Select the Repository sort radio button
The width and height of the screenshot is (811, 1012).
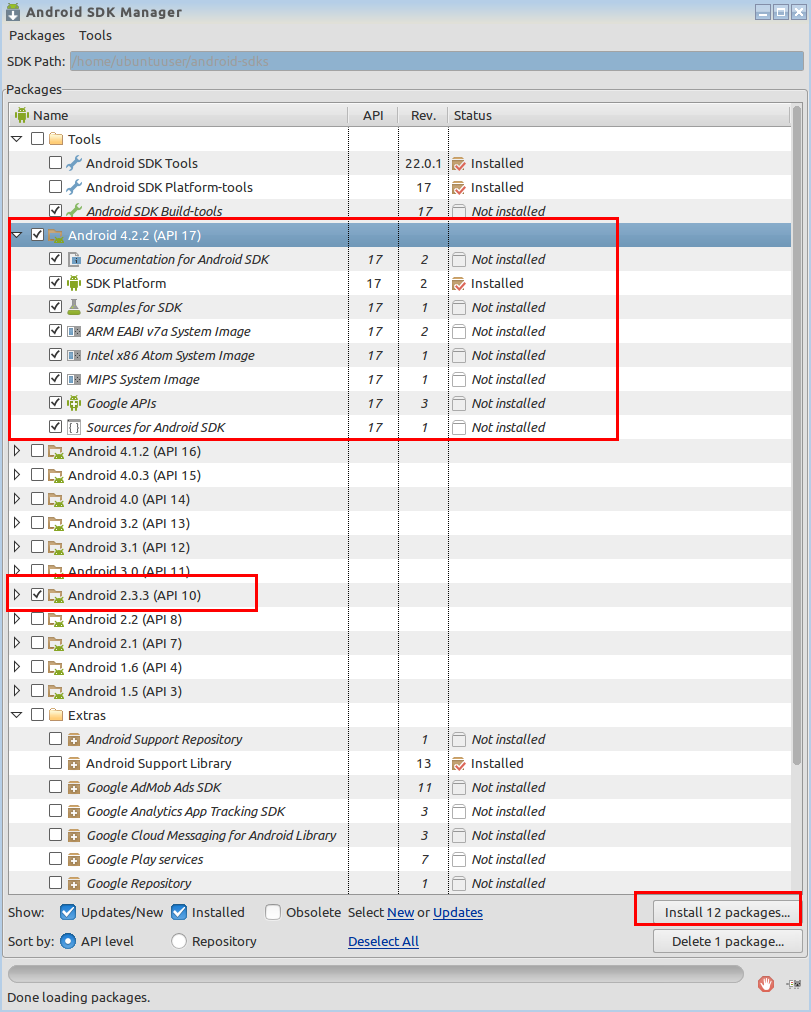point(179,941)
